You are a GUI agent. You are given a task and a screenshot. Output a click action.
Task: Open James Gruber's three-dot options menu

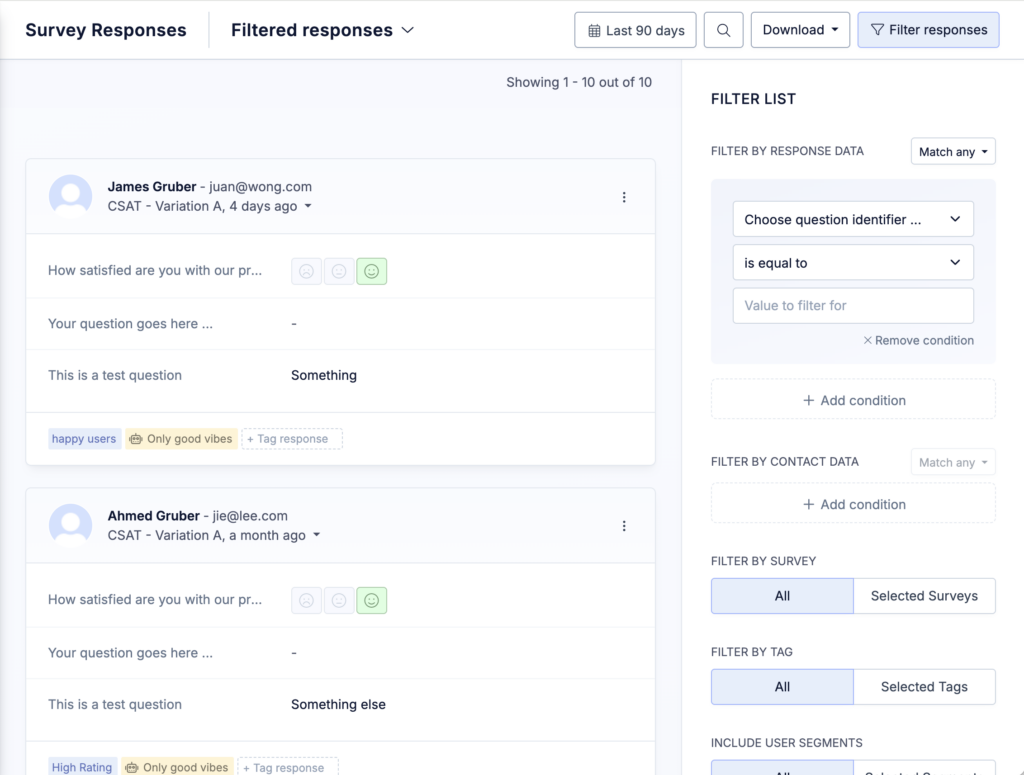pyautogui.click(x=624, y=197)
